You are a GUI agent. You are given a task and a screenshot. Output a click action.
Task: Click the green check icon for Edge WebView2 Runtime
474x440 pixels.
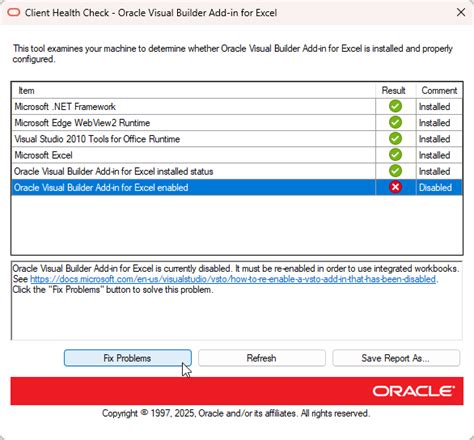tap(395, 122)
